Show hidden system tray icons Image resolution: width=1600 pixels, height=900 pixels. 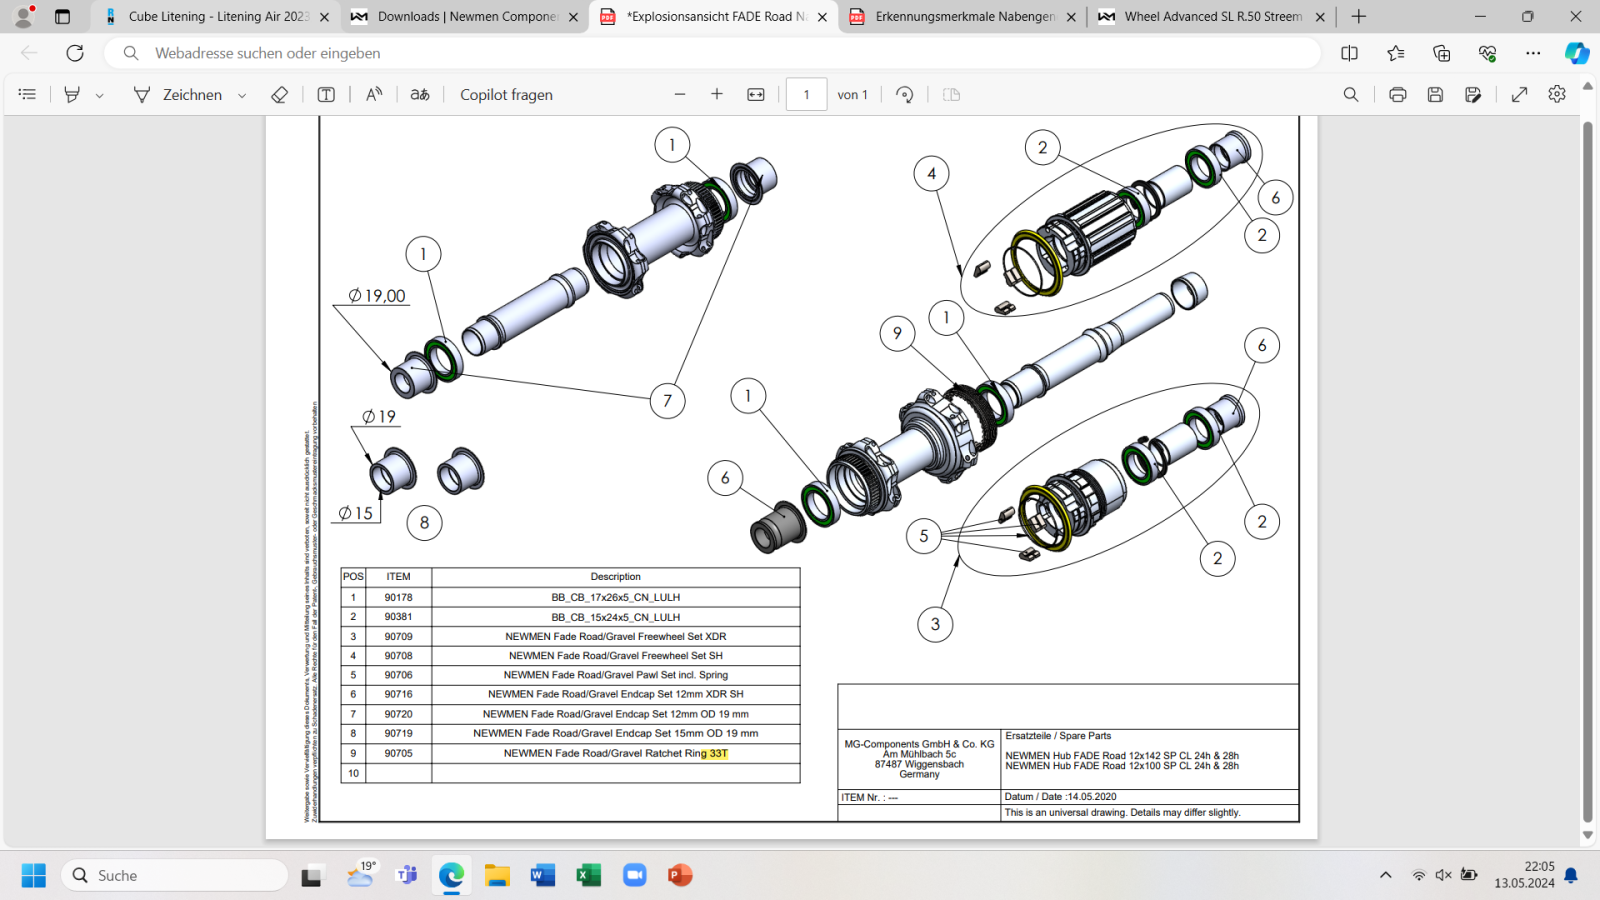(1385, 875)
